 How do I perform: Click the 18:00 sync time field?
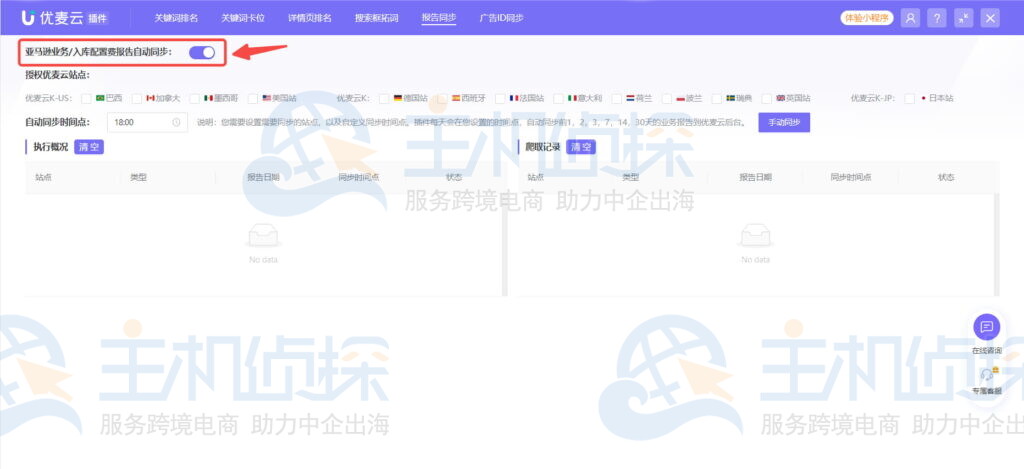coord(147,122)
